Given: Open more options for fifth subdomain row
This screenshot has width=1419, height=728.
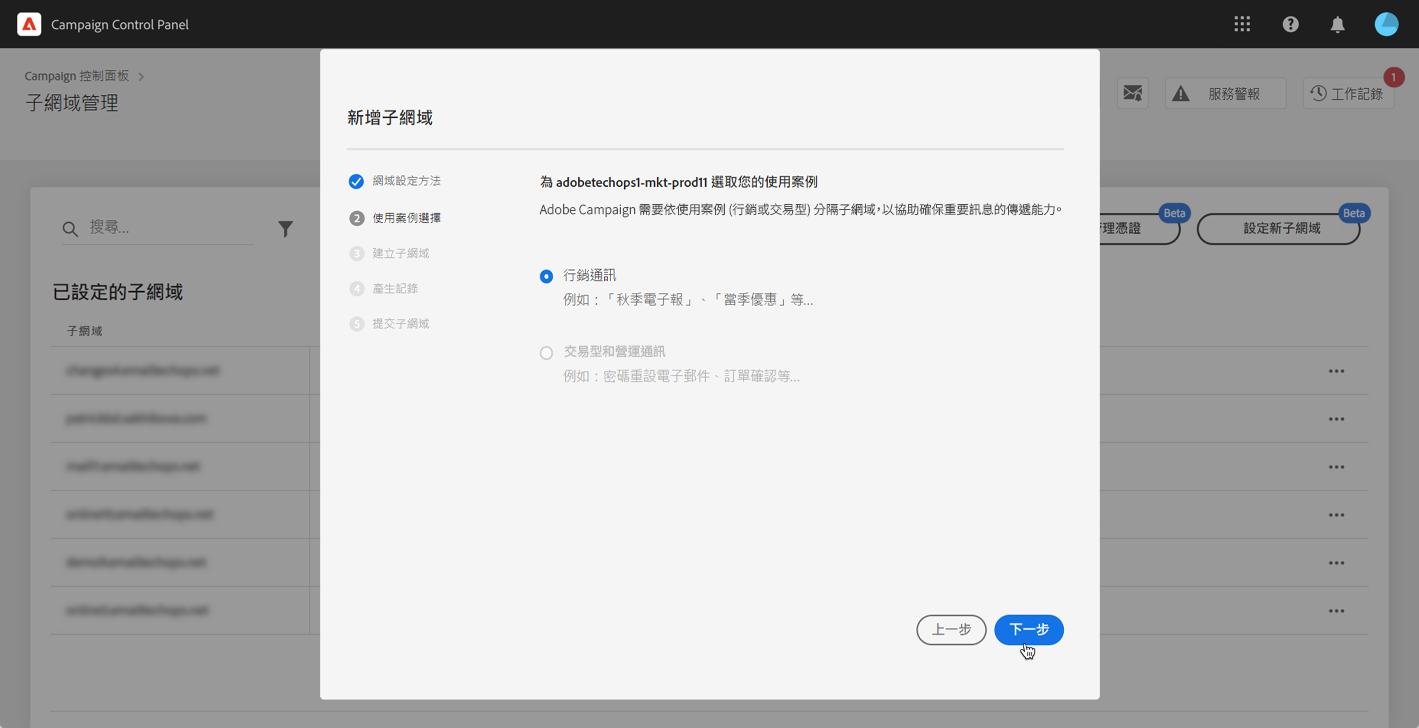Looking at the screenshot, I should [x=1336, y=563].
